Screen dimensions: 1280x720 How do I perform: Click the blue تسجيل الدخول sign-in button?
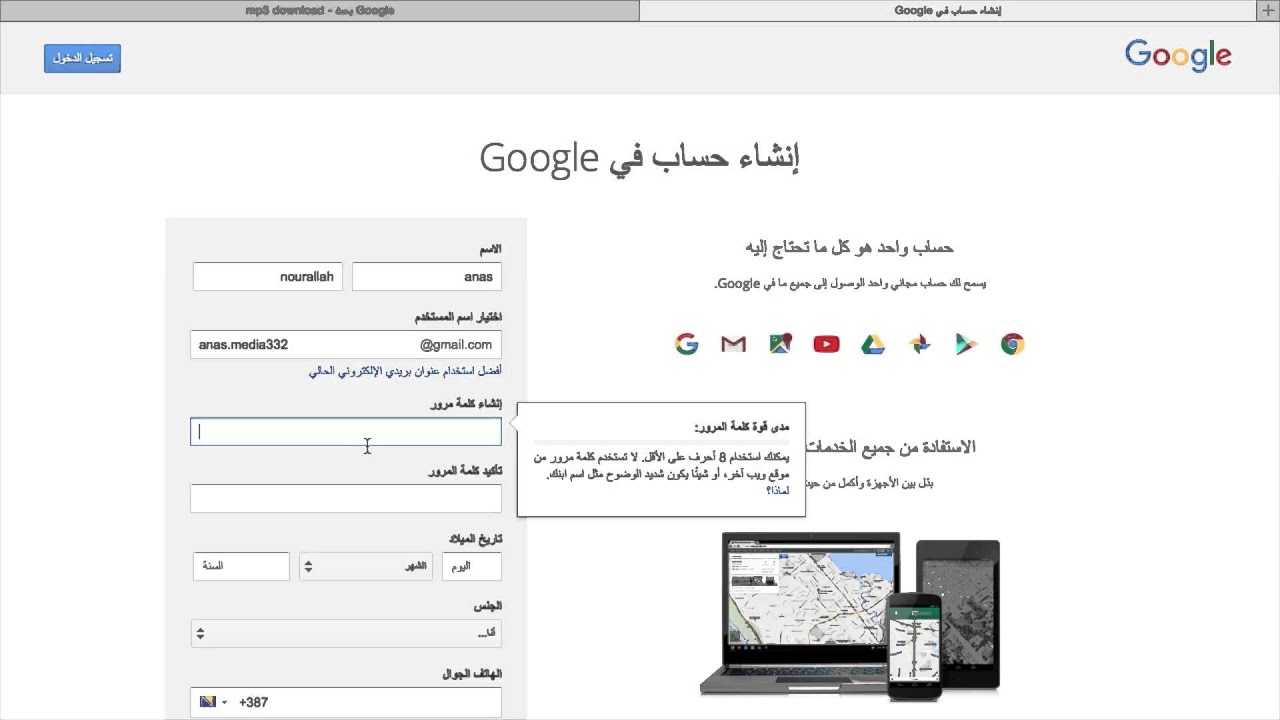click(82, 58)
